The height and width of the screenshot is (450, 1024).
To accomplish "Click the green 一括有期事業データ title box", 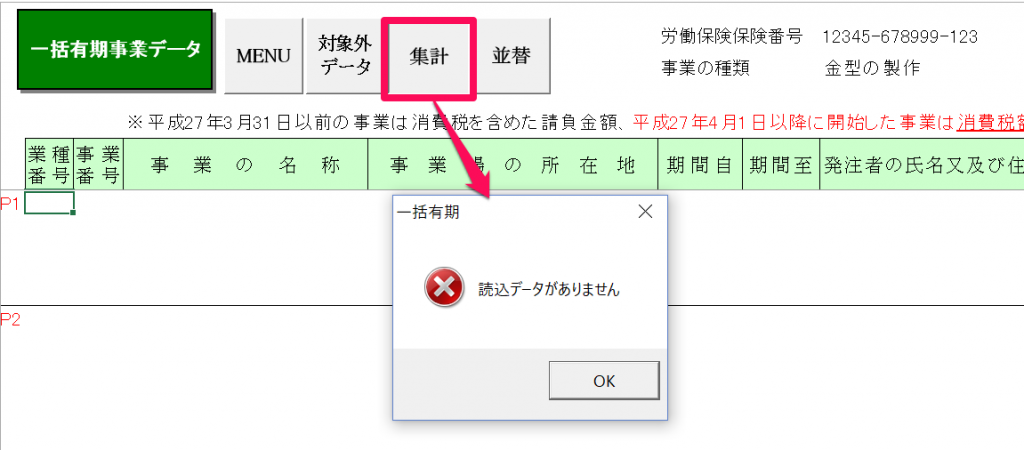I will coord(115,50).
